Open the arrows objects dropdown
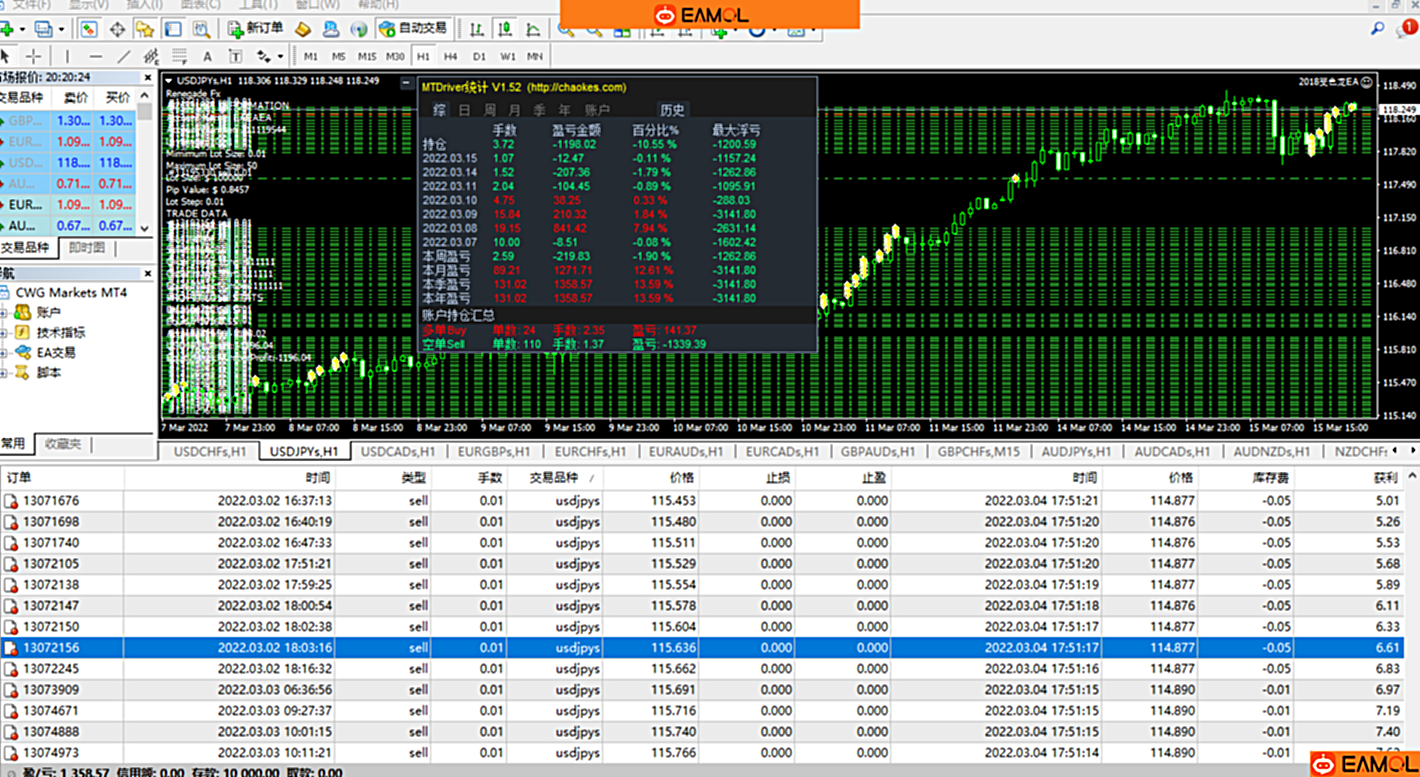The image size is (1420, 777). click(x=281, y=56)
